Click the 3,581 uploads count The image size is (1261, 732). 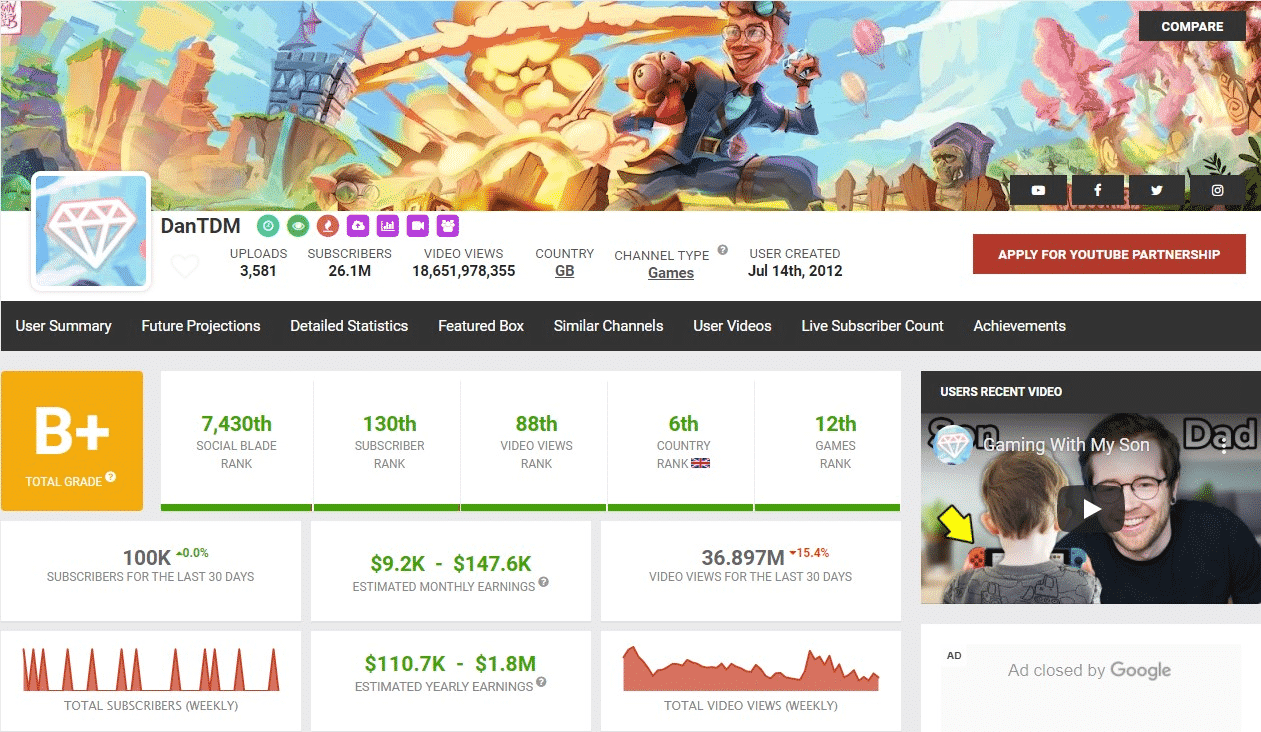coord(258,271)
